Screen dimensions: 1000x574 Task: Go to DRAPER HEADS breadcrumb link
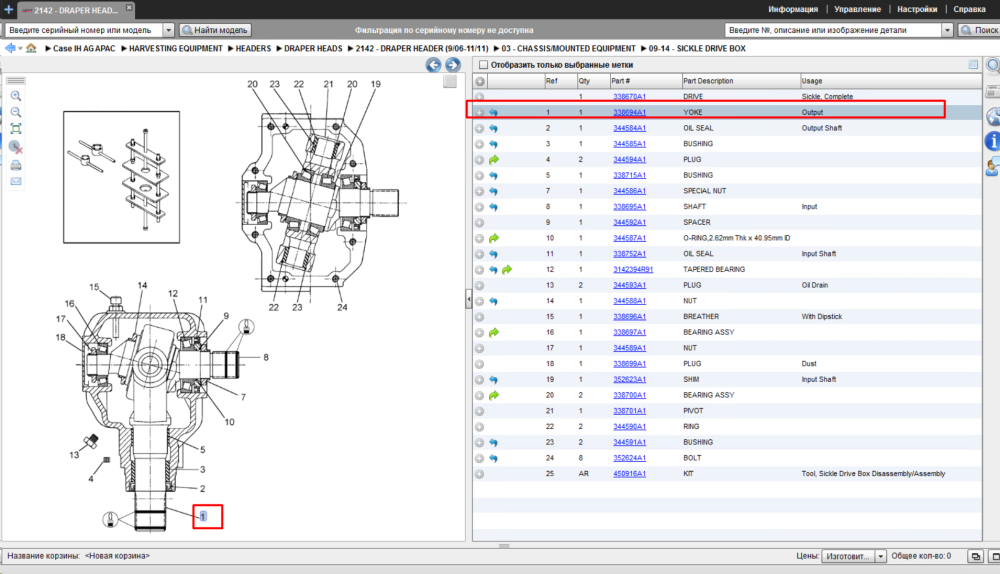click(312, 48)
